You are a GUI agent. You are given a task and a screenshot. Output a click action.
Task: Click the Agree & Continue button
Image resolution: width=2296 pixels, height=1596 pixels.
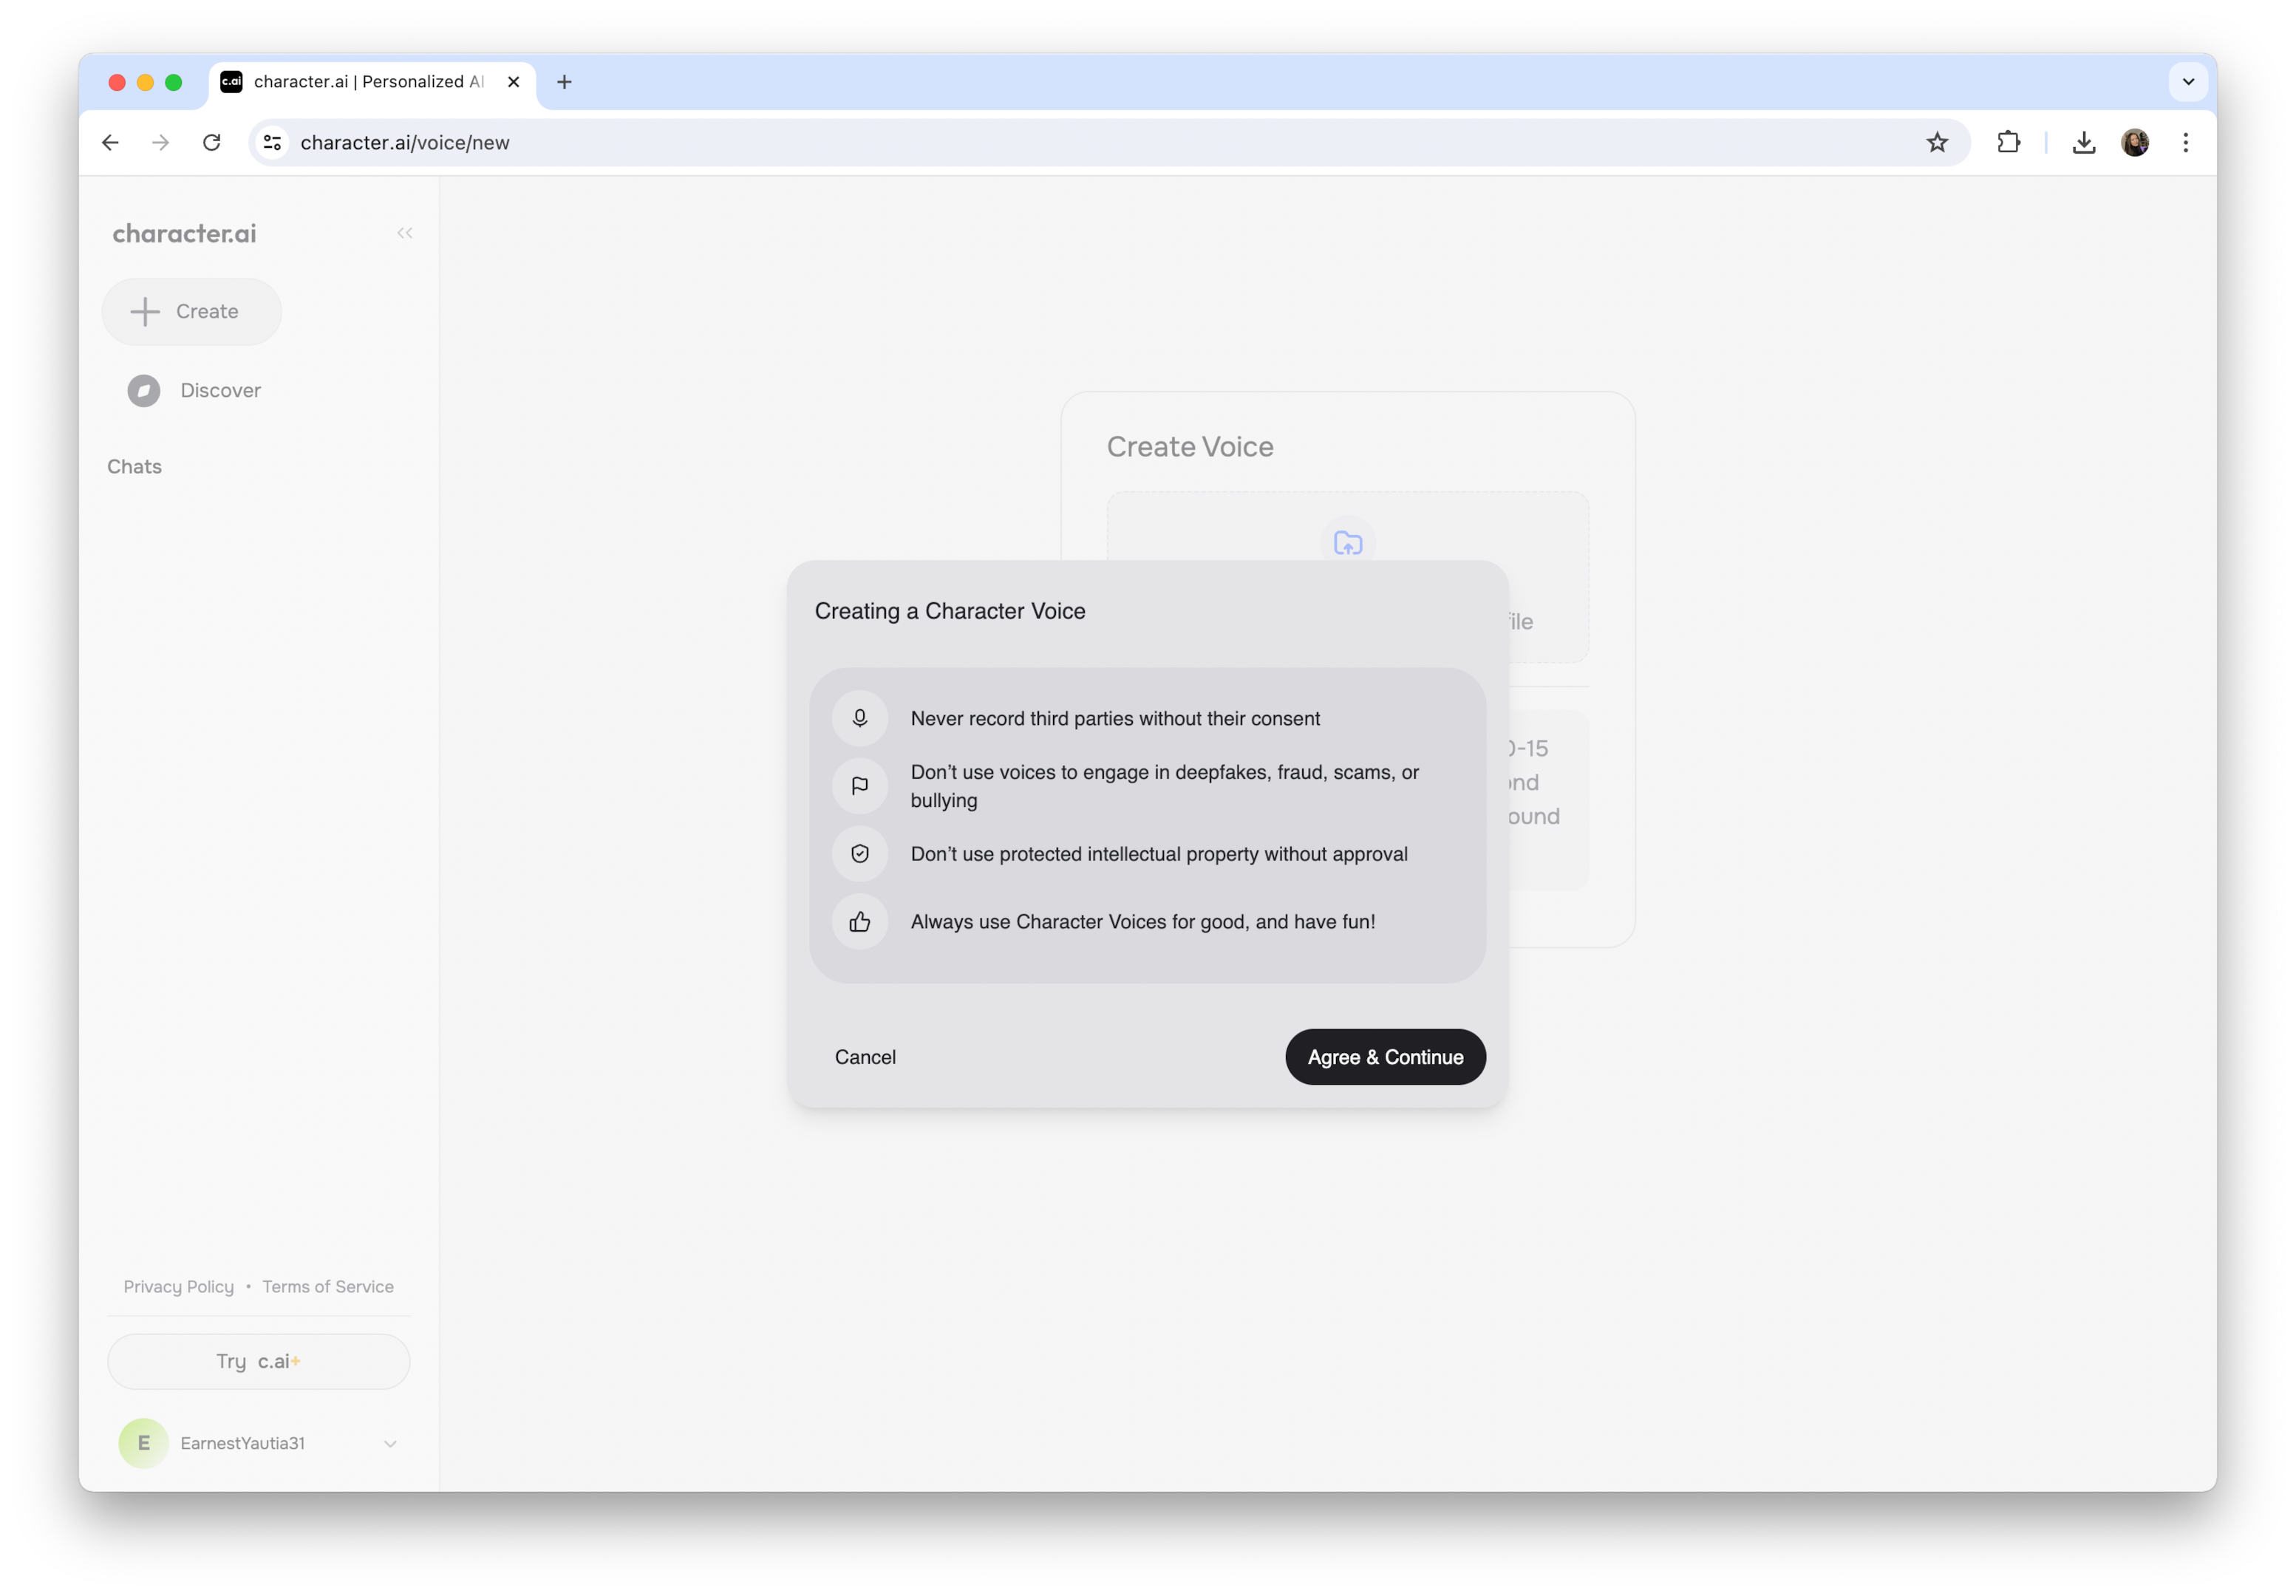1383,1055
